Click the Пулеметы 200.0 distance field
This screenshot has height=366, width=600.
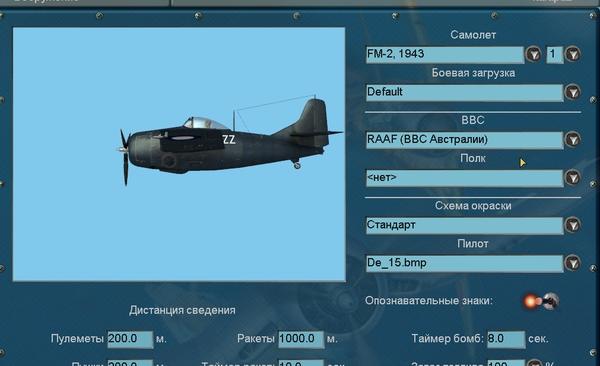pos(130,339)
